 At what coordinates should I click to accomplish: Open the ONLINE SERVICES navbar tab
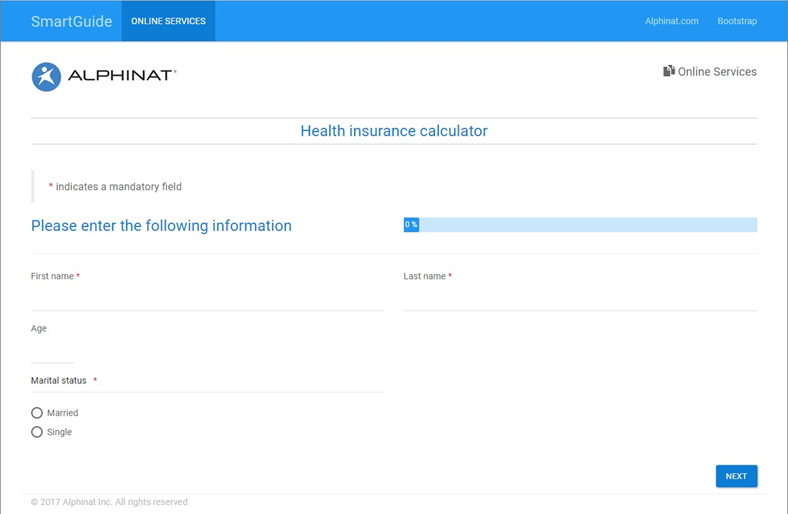(x=168, y=21)
